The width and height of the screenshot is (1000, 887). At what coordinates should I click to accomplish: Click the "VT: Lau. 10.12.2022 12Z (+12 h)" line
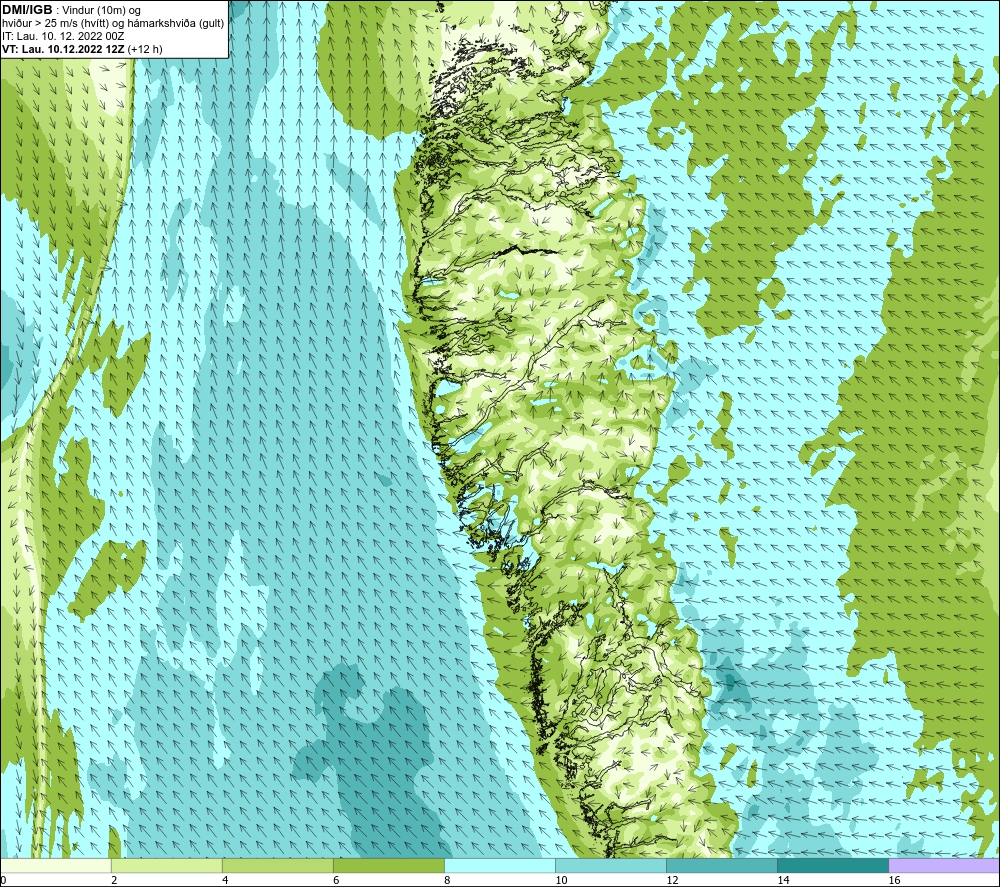(x=82, y=49)
